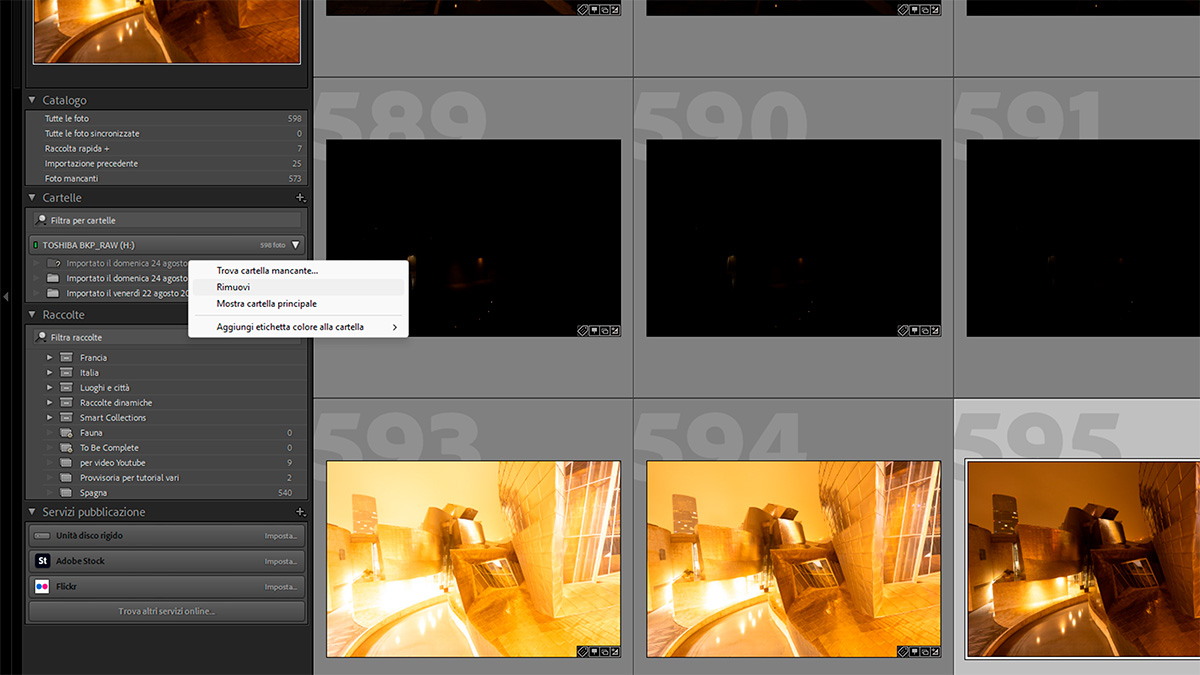Click the magnifier icon in Filtra raccolte
Image resolution: width=1200 pixels, height=675 pixels.
(x=42, y=337)
